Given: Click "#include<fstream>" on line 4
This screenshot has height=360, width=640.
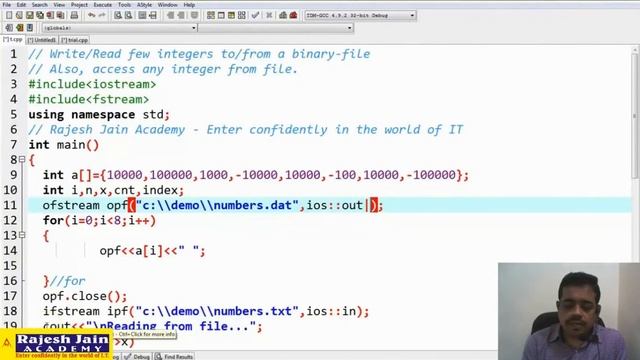Looking at the screenshot, I should click(89, 99).
